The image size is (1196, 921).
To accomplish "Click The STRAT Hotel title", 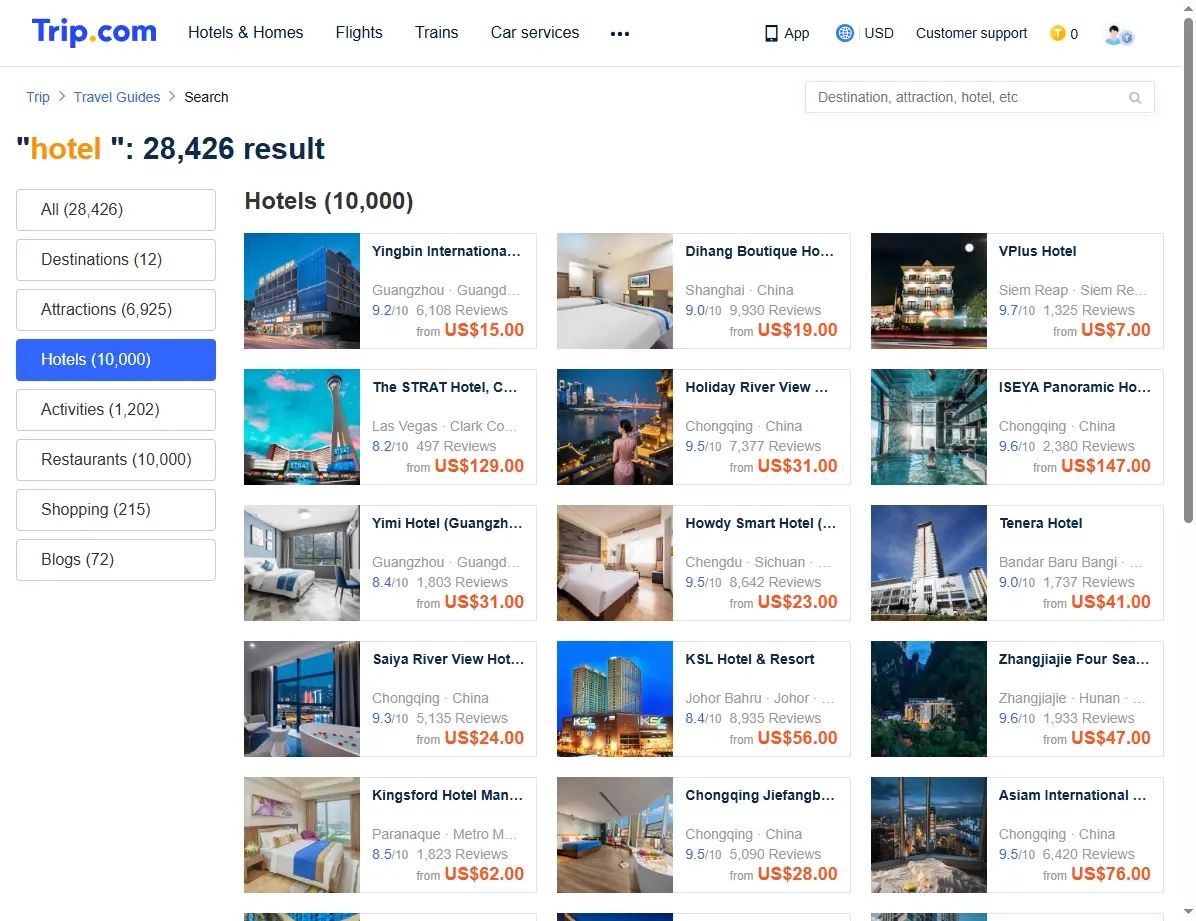I will (x=445, y=387).
